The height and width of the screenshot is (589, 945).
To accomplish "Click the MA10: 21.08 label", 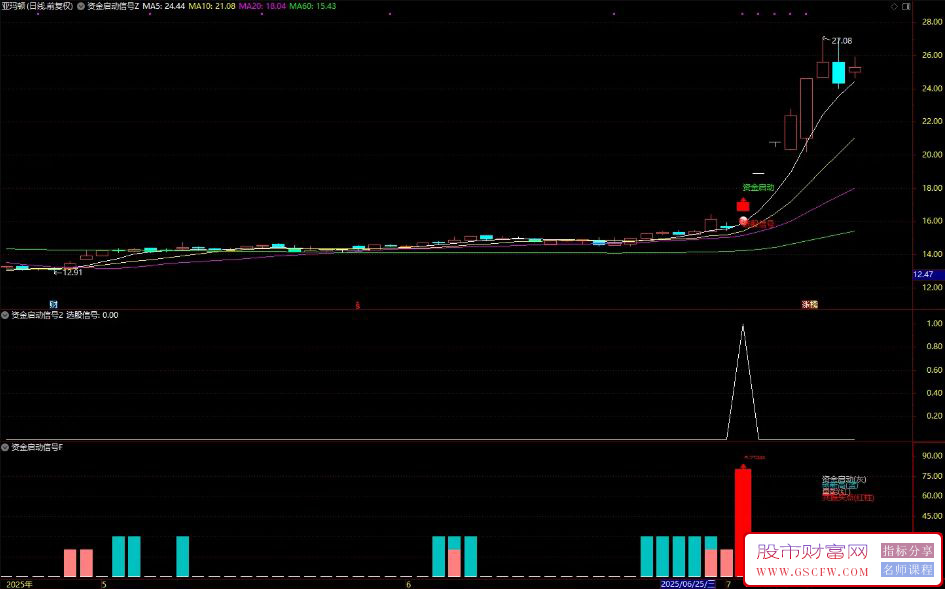I will [x=211, y=6].
